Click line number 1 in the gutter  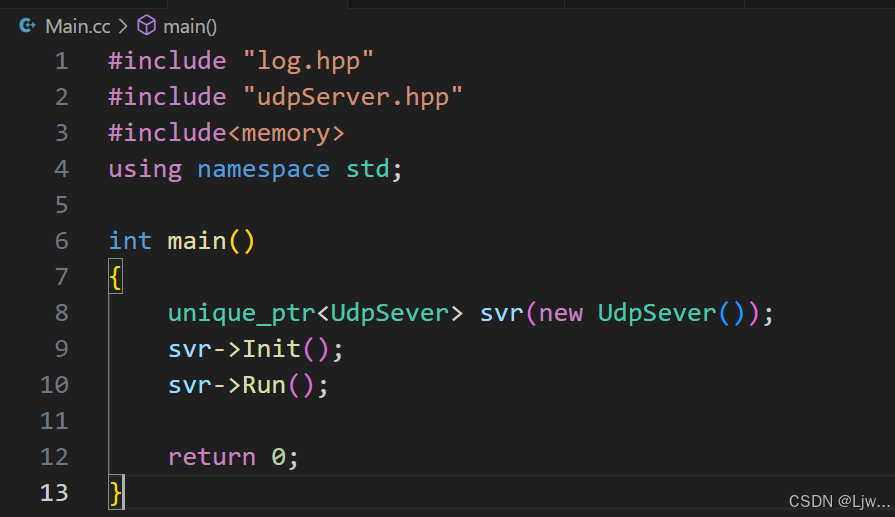(x=61, y=61)
